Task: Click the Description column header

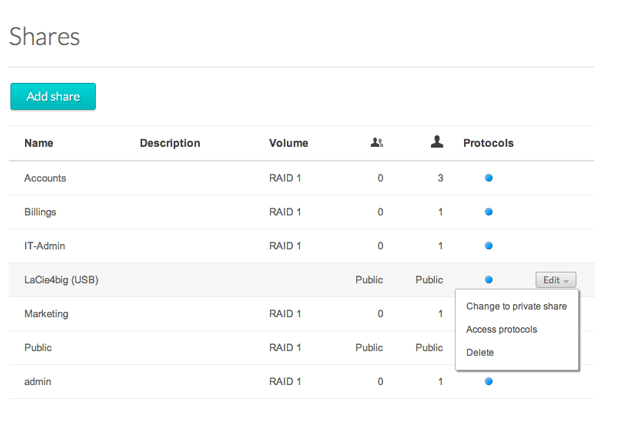Action: (170, 143)
